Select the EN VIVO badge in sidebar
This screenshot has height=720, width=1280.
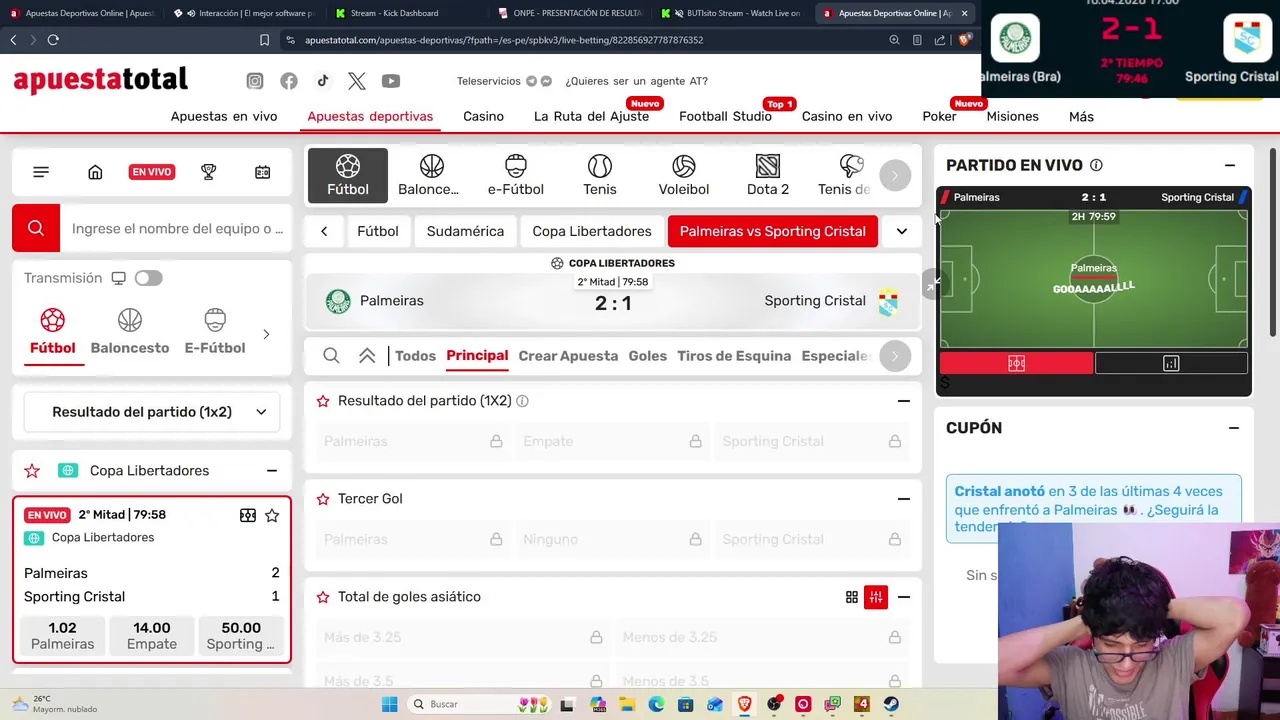click(x=152, y=172)
